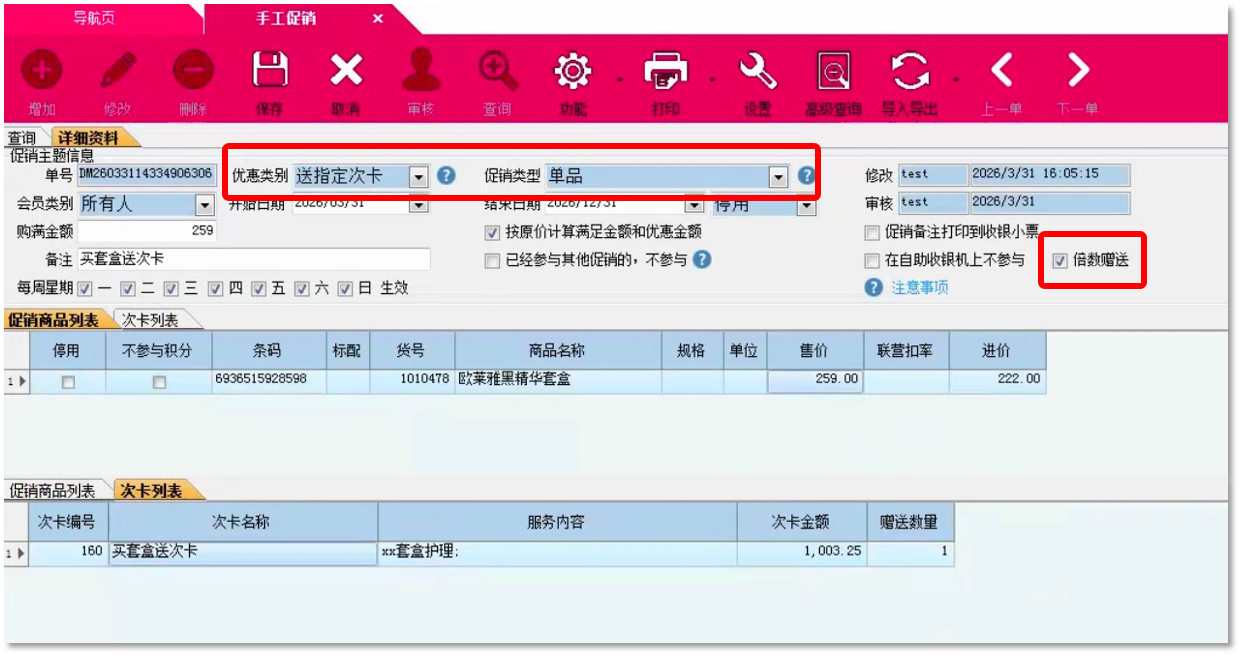Image resolution: width=1242 pixels, height=656 pixels.
Task: Open the 优惠类别 送指定次卡 dropdown
Action: click(x=419, y=177)
